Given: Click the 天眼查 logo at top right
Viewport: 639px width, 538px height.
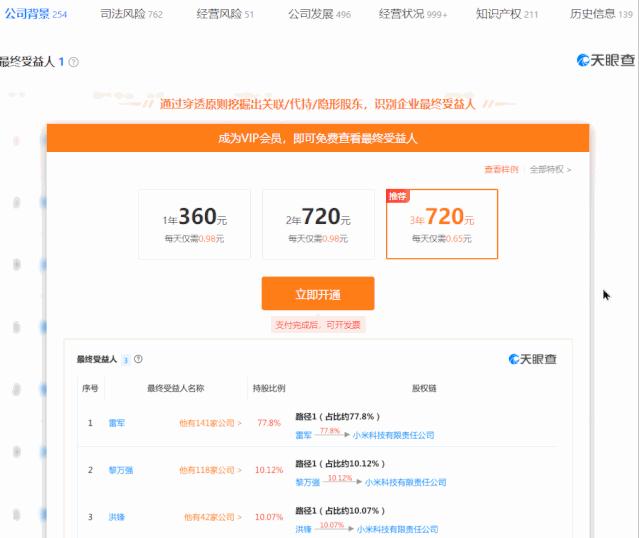Looking at the screenshot, I should click(606, 60).
